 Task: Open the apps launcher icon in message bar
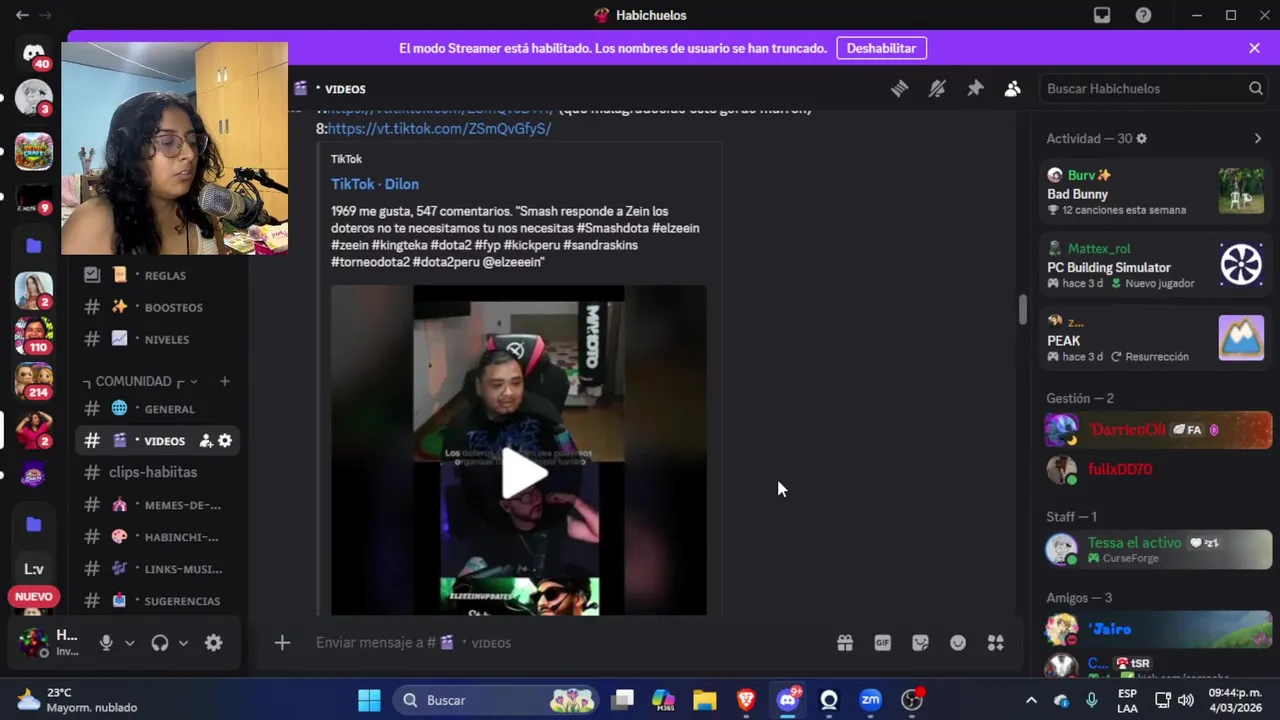click(x=996, y=643)
